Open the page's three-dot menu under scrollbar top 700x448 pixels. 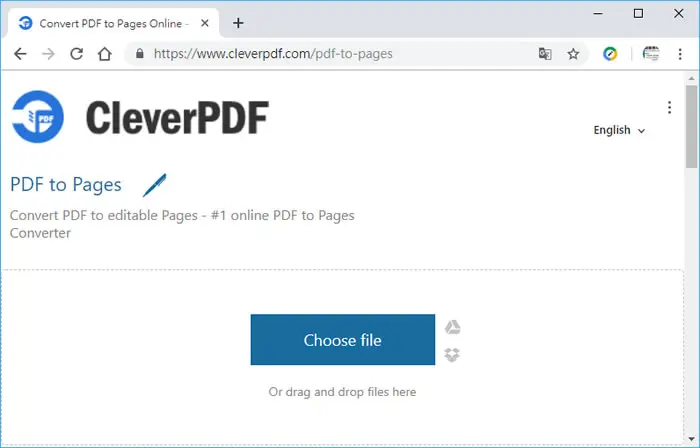[x=669, y=108]
